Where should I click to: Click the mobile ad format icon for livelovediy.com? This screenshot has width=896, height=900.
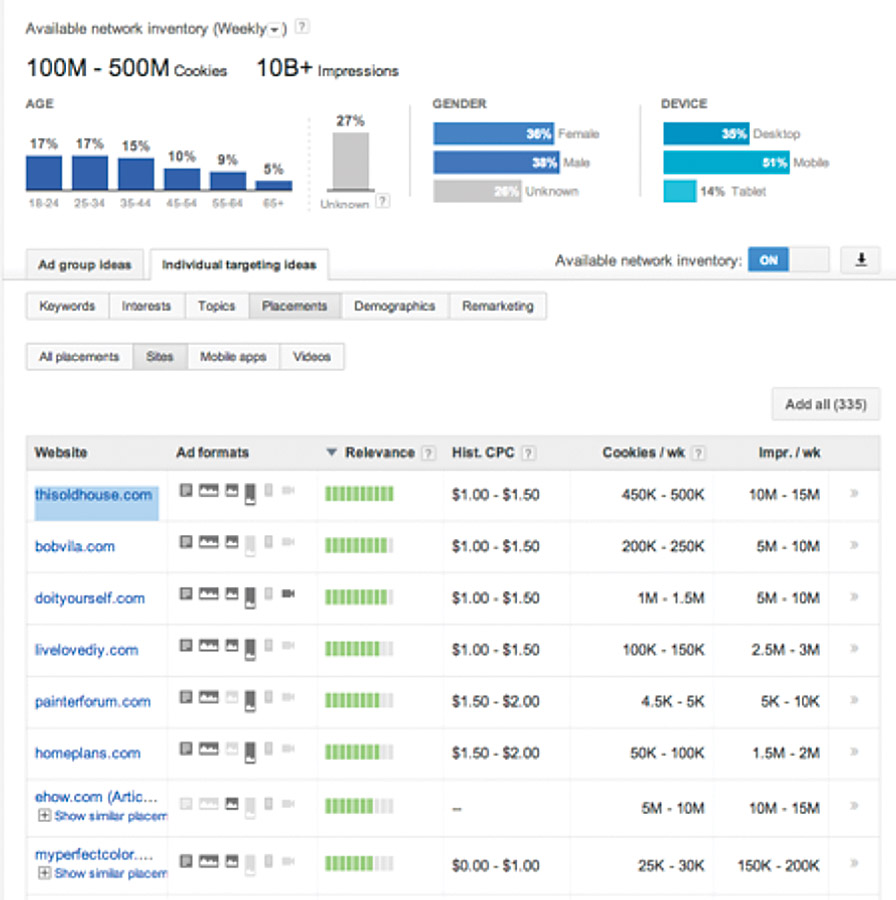250,650
